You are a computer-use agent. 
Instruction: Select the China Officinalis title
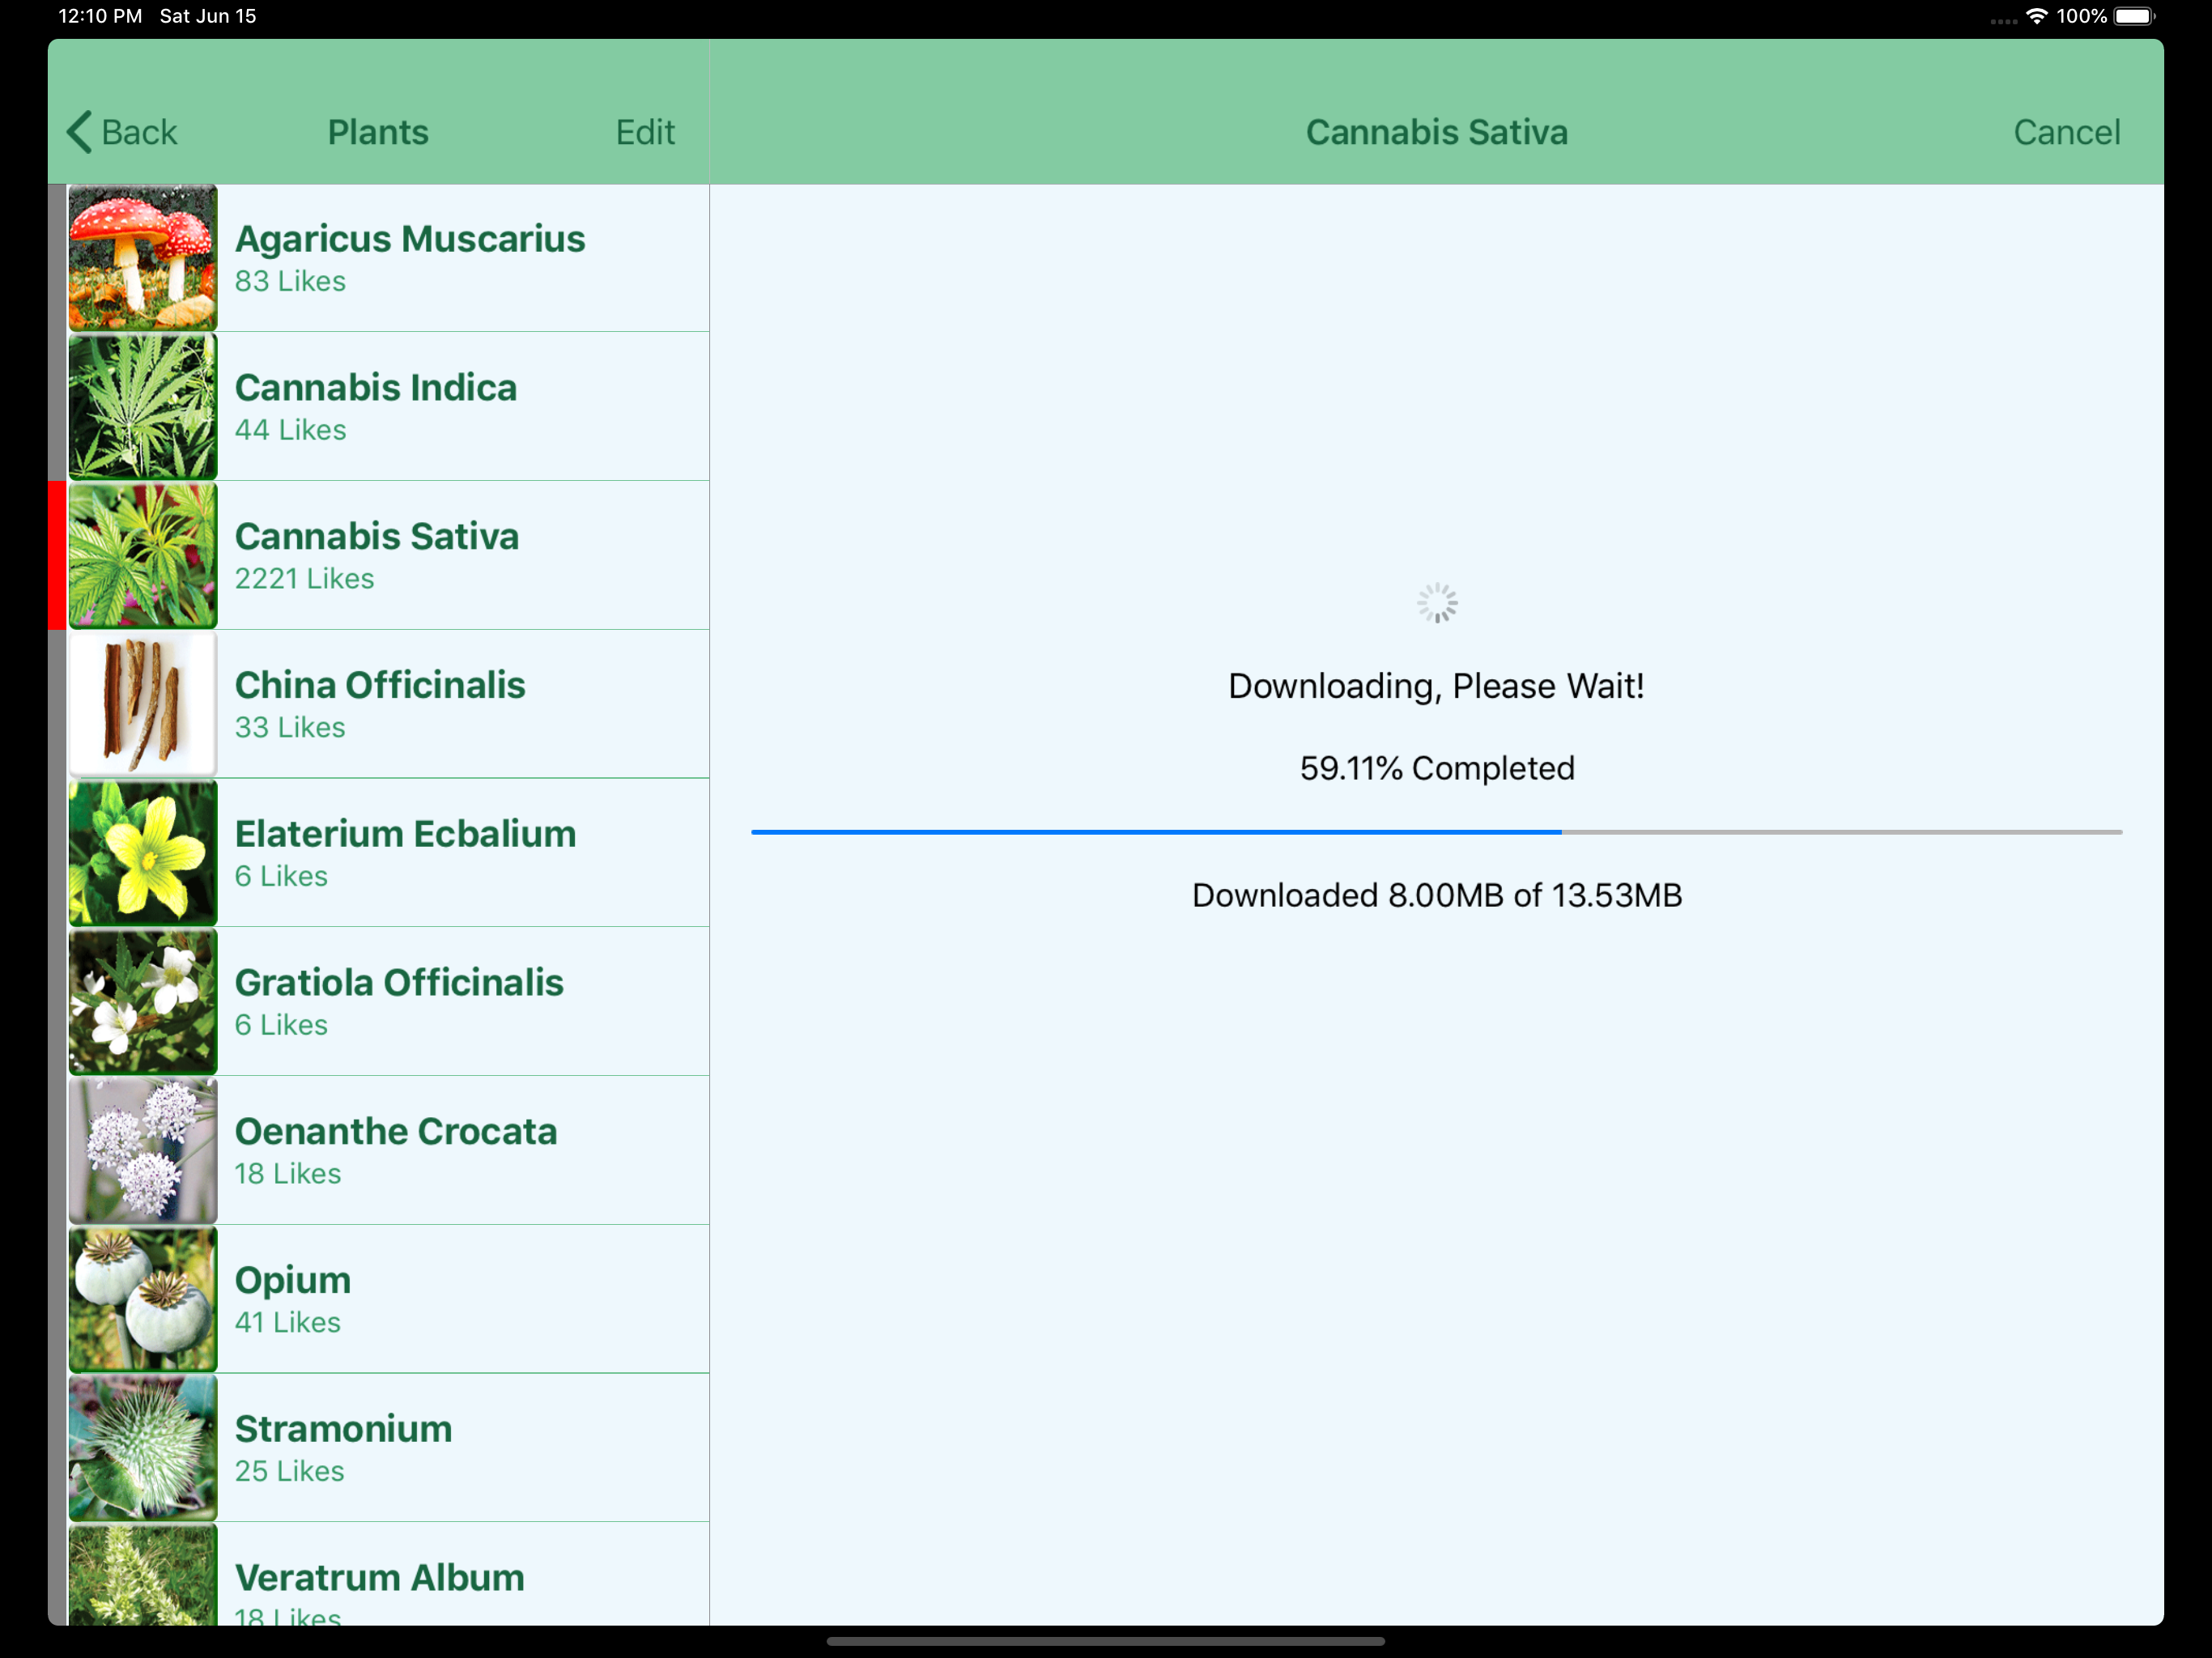point(380,685)
